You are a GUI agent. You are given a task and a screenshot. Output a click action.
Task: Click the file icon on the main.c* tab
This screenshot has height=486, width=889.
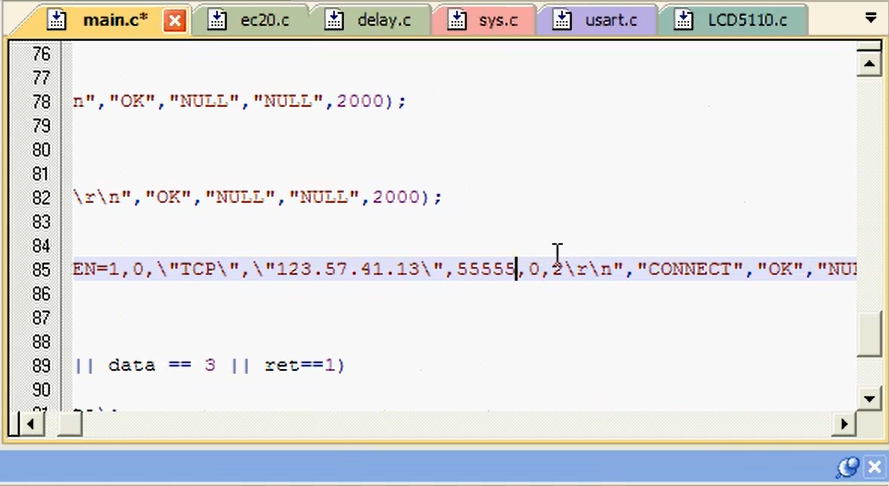(x=56, y=20)
